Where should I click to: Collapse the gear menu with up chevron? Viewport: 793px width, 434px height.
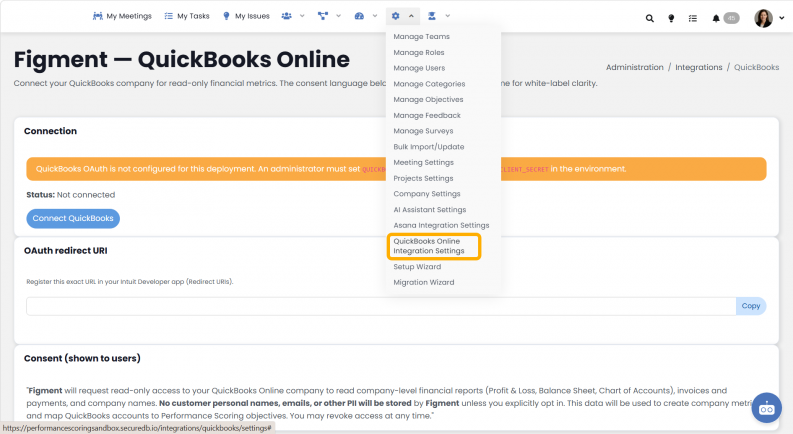(x=411, y=16)
